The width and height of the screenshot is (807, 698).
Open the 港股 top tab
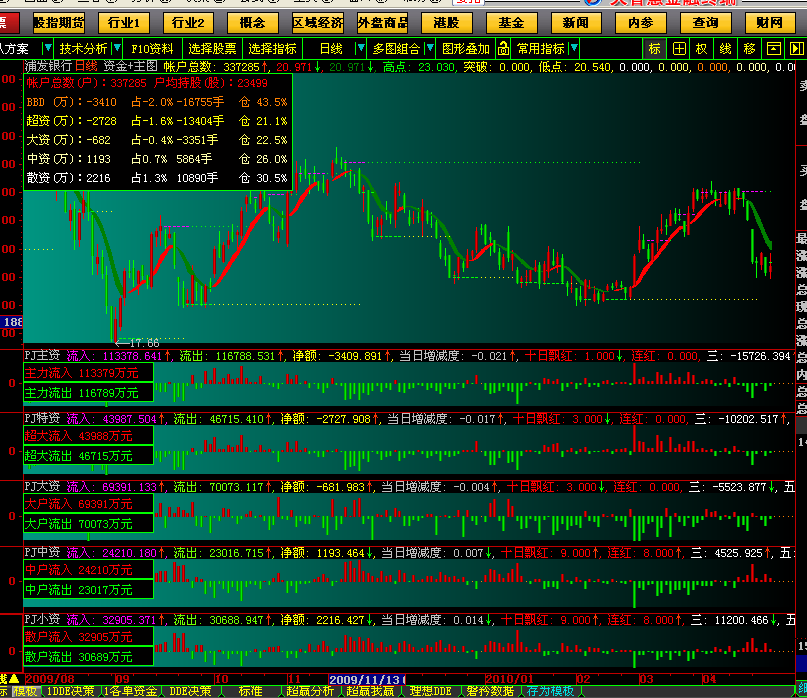(x=447, y=23)
